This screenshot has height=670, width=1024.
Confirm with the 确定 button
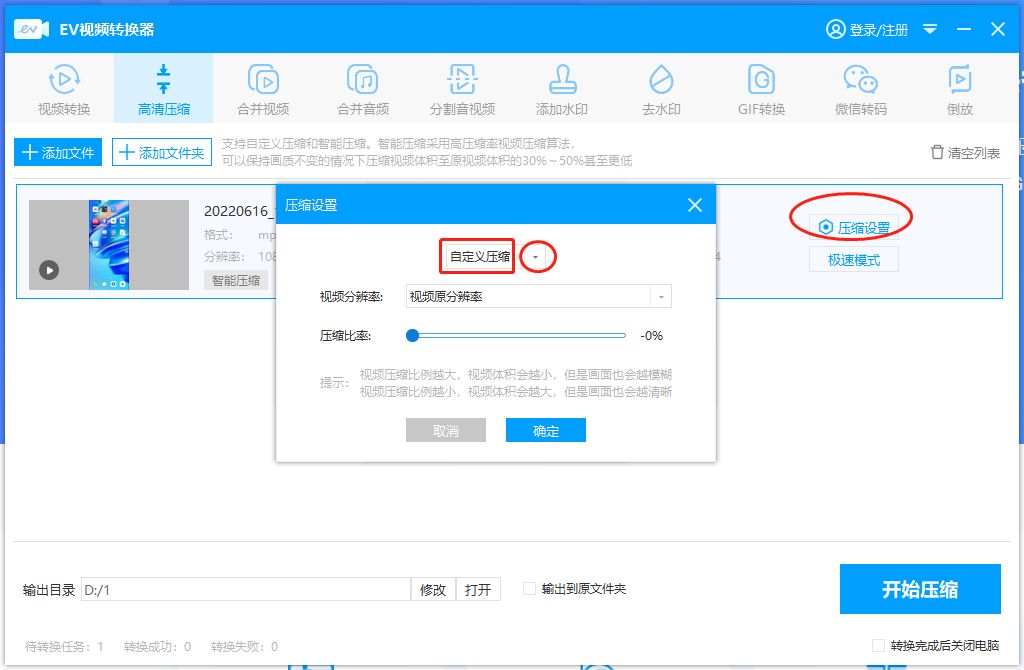click(x=545, y=430)
